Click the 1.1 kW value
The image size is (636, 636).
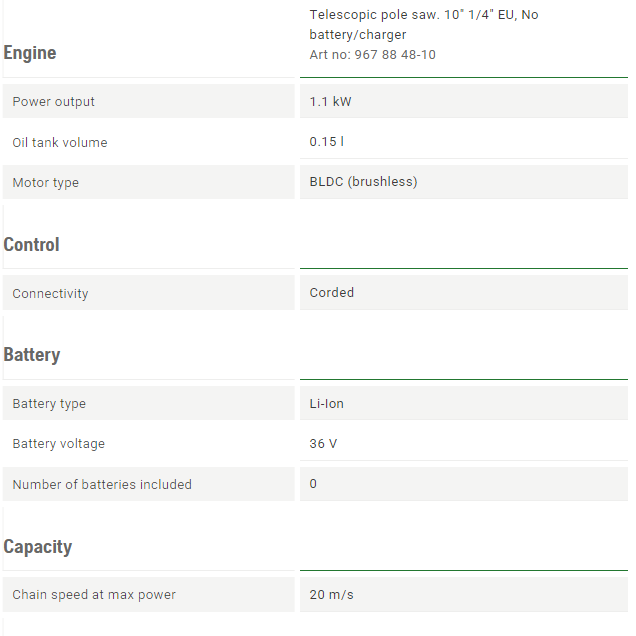331,101
